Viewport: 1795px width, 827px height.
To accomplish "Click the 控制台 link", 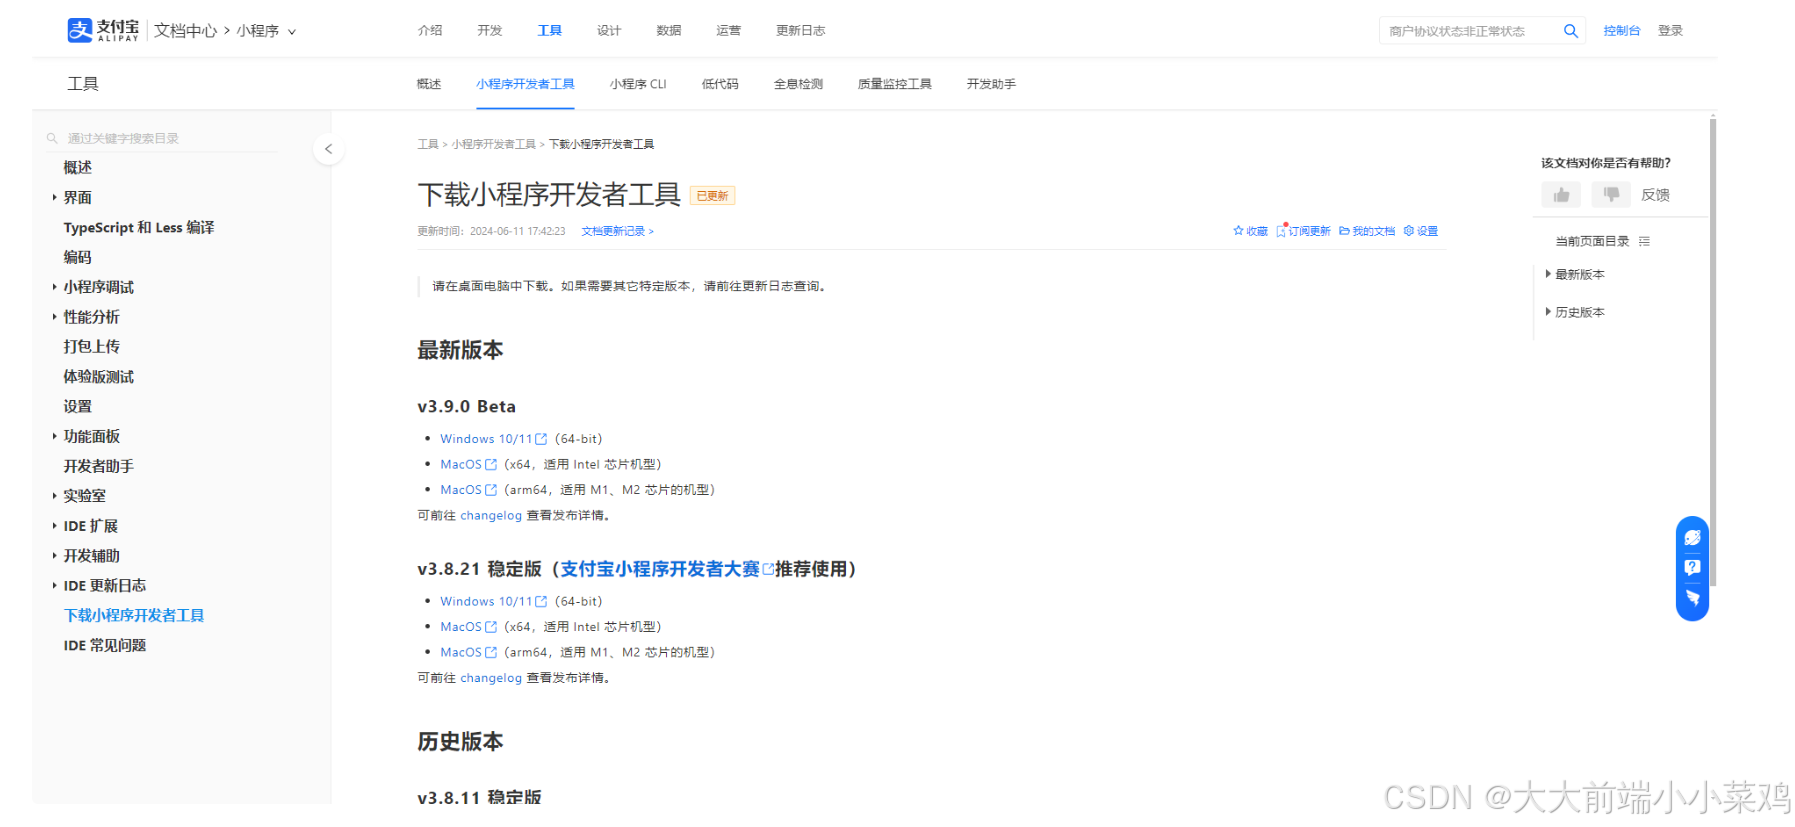I will (1622, 31).
